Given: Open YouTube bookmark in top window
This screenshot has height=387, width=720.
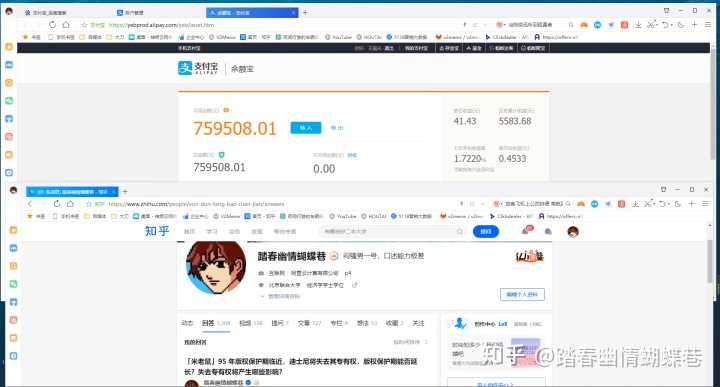Looking at the screenshot, I should (338, 37).
